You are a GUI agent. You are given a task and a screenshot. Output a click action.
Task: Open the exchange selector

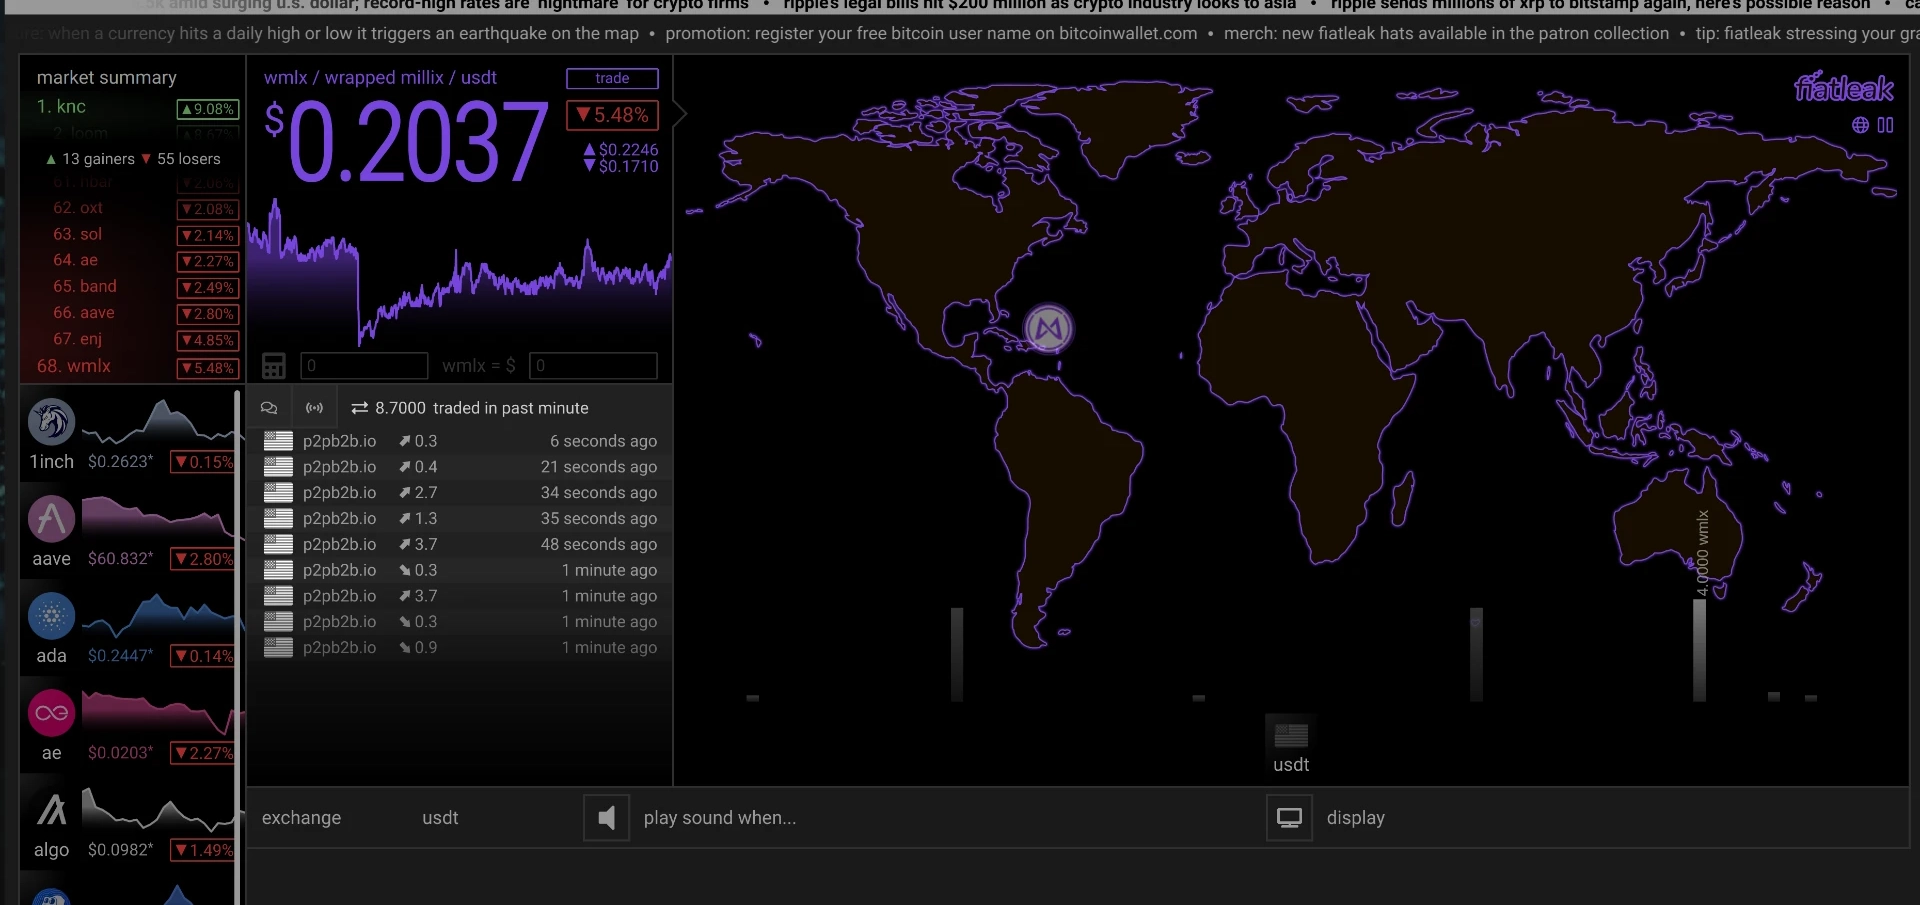tap(301, 818)
